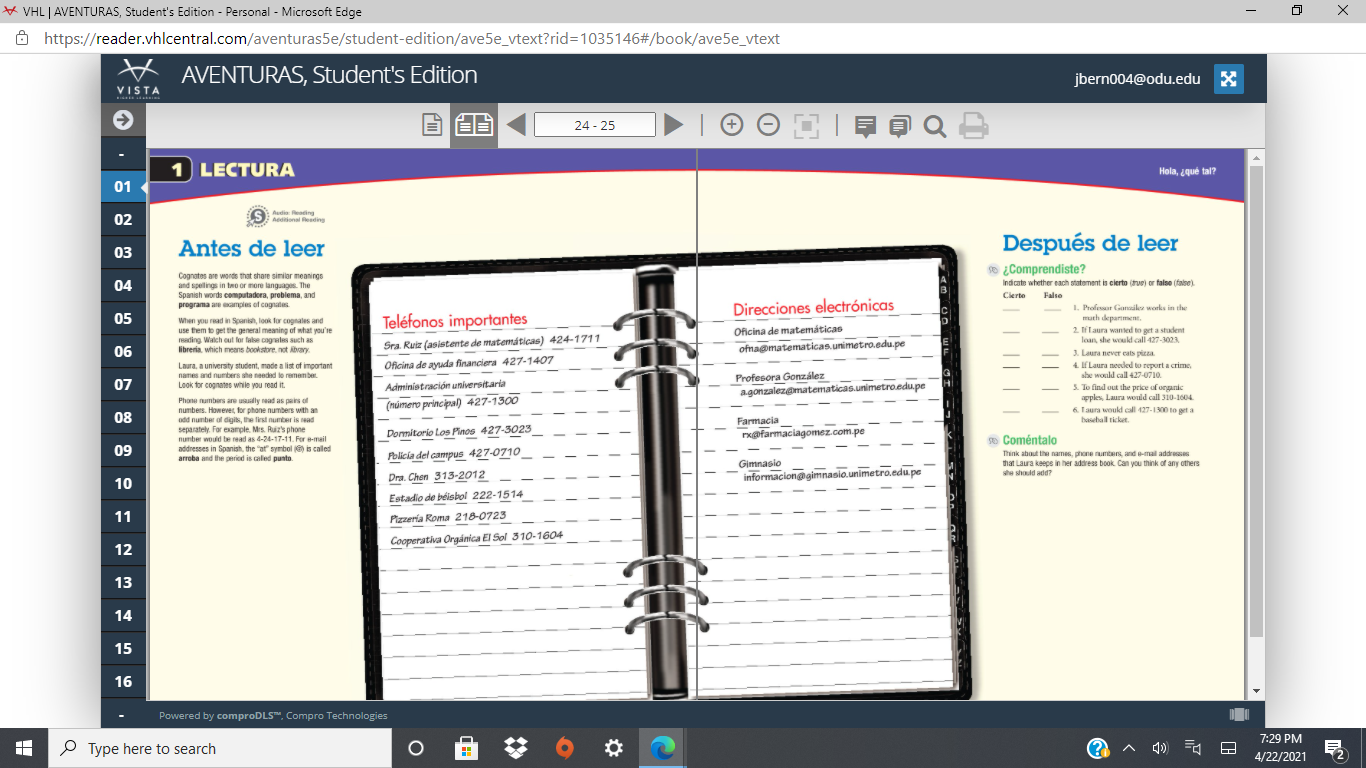The width and height of the screenshot is (1366, 768).
Task: Open chapter 12
Action: [x=123, y=550]
